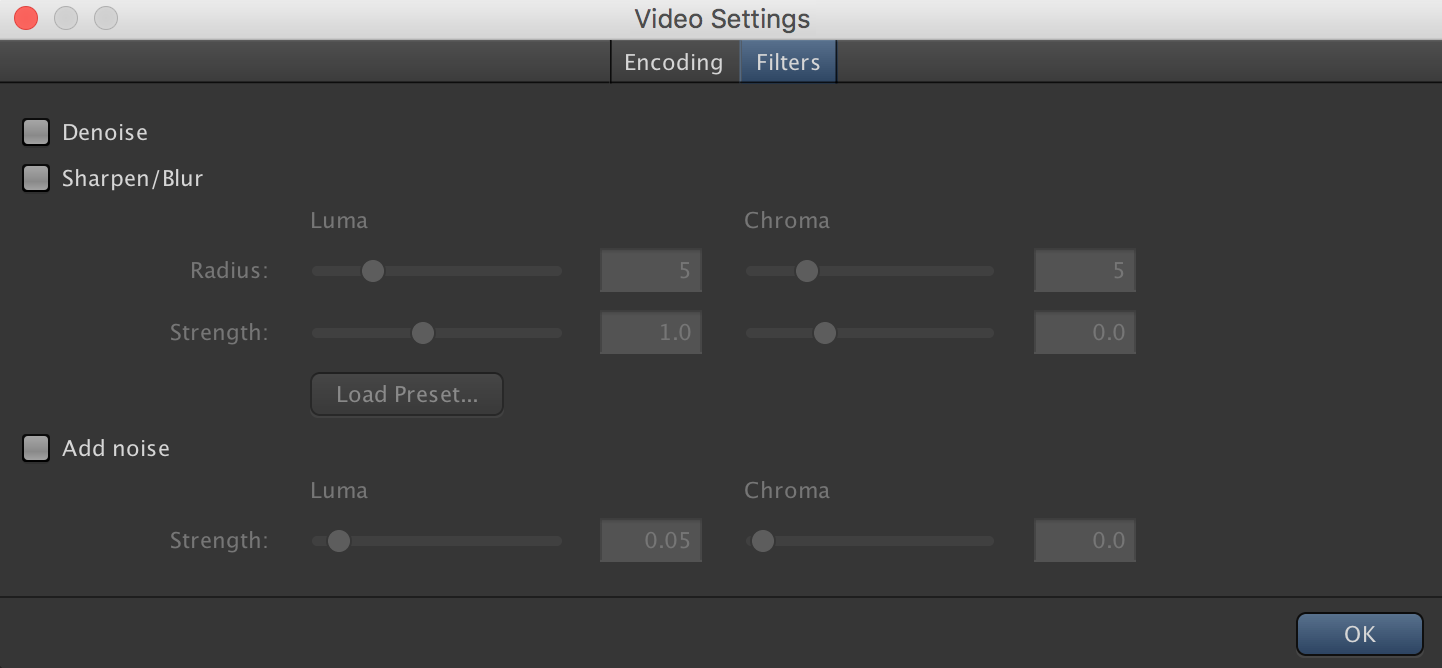This screenshot has height=668, width=1442.
Task: Toggle the Sharpen/Blur filter checkbox
Action: point(36,178)
